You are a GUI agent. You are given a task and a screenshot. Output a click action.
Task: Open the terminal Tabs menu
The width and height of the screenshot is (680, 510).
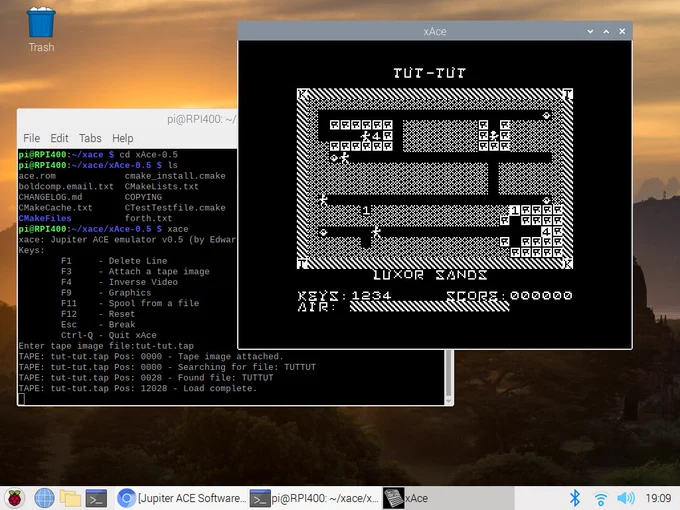coord(90,138)
